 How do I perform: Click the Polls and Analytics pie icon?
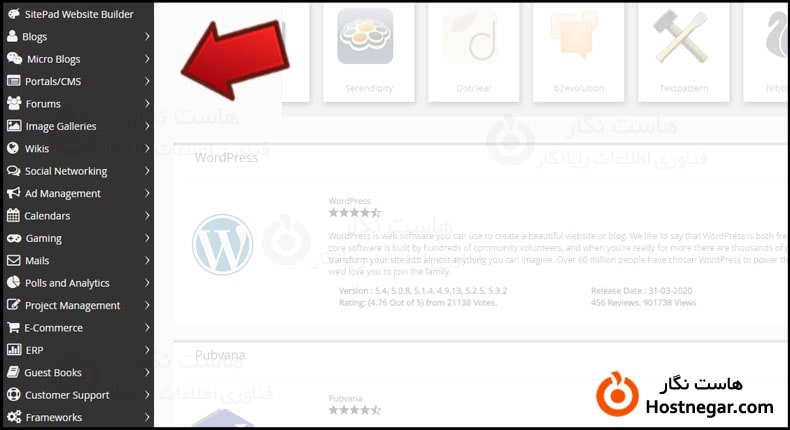click(x=14, y=282)
